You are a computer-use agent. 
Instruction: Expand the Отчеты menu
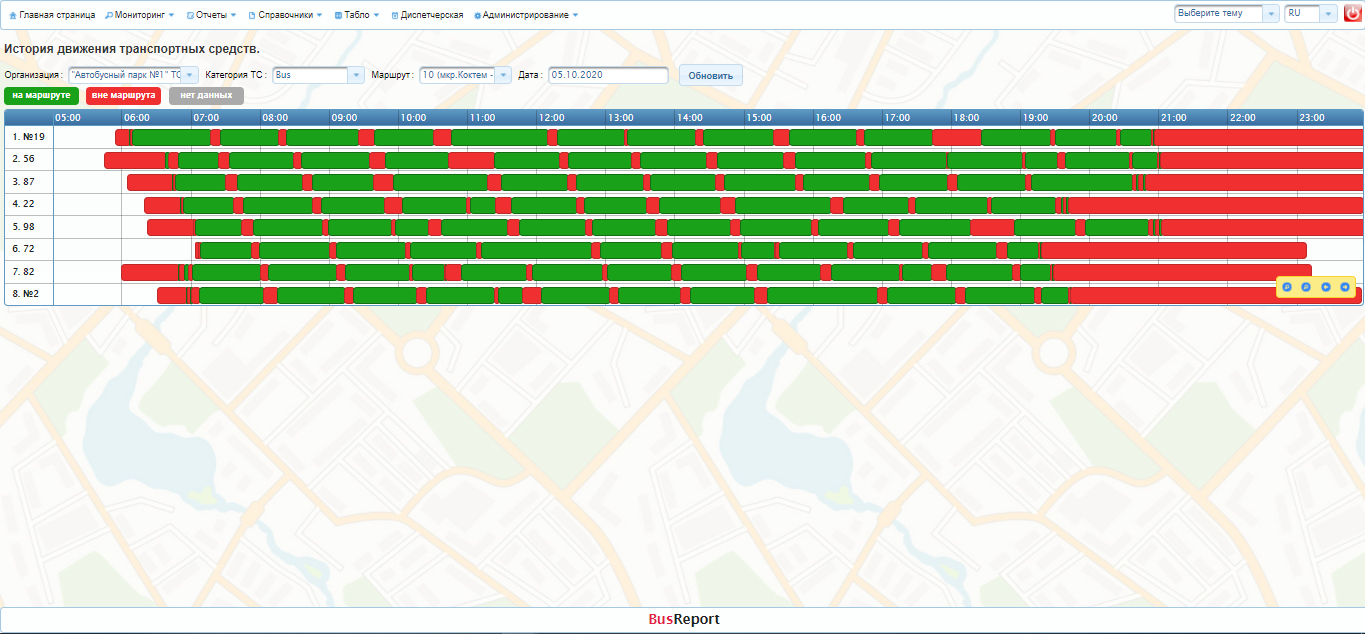[212, 15]
